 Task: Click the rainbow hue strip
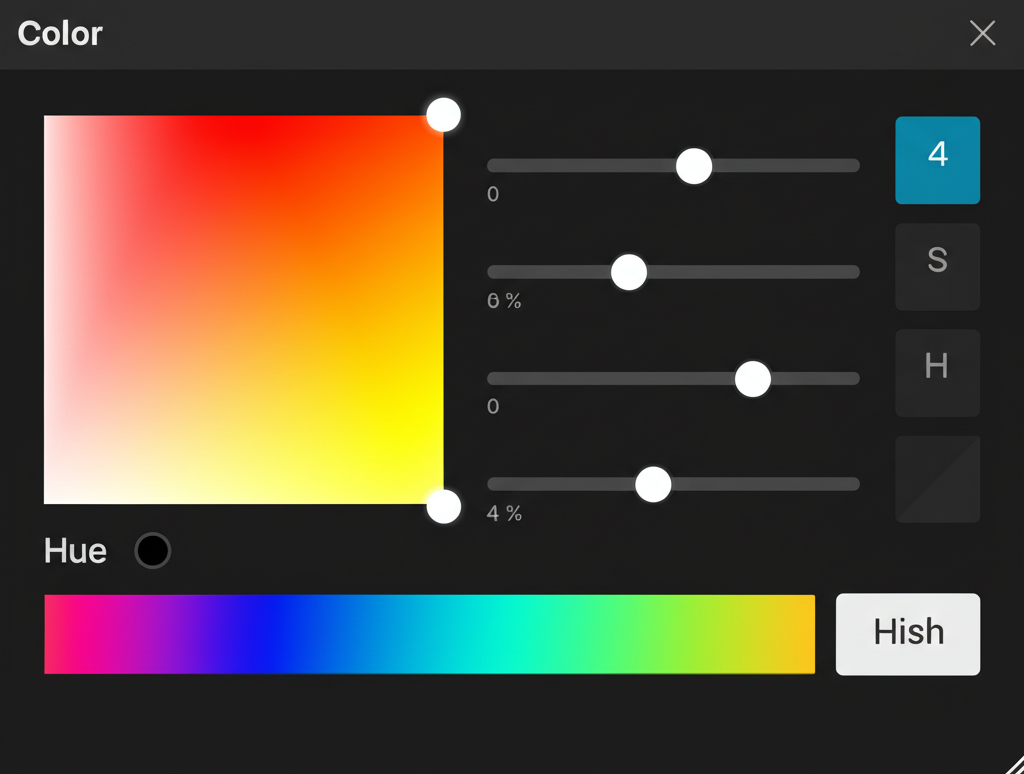point(429,634)
